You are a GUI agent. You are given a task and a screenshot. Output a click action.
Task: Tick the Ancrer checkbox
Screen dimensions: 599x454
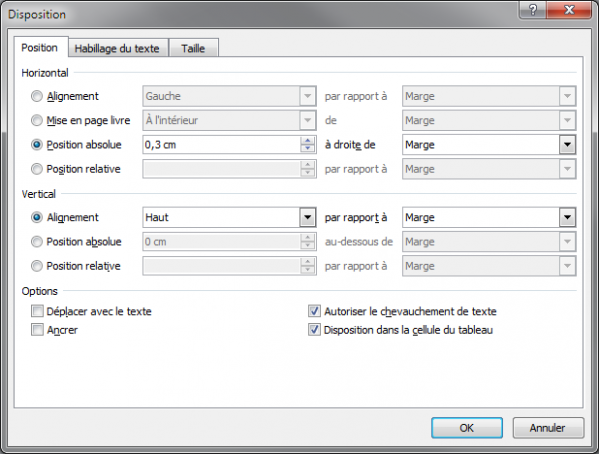pos(37,329)
